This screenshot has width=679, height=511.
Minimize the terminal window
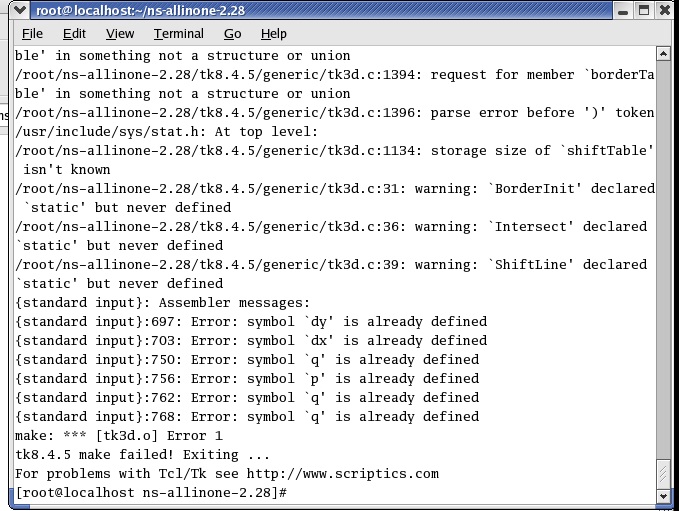[622, 10]
